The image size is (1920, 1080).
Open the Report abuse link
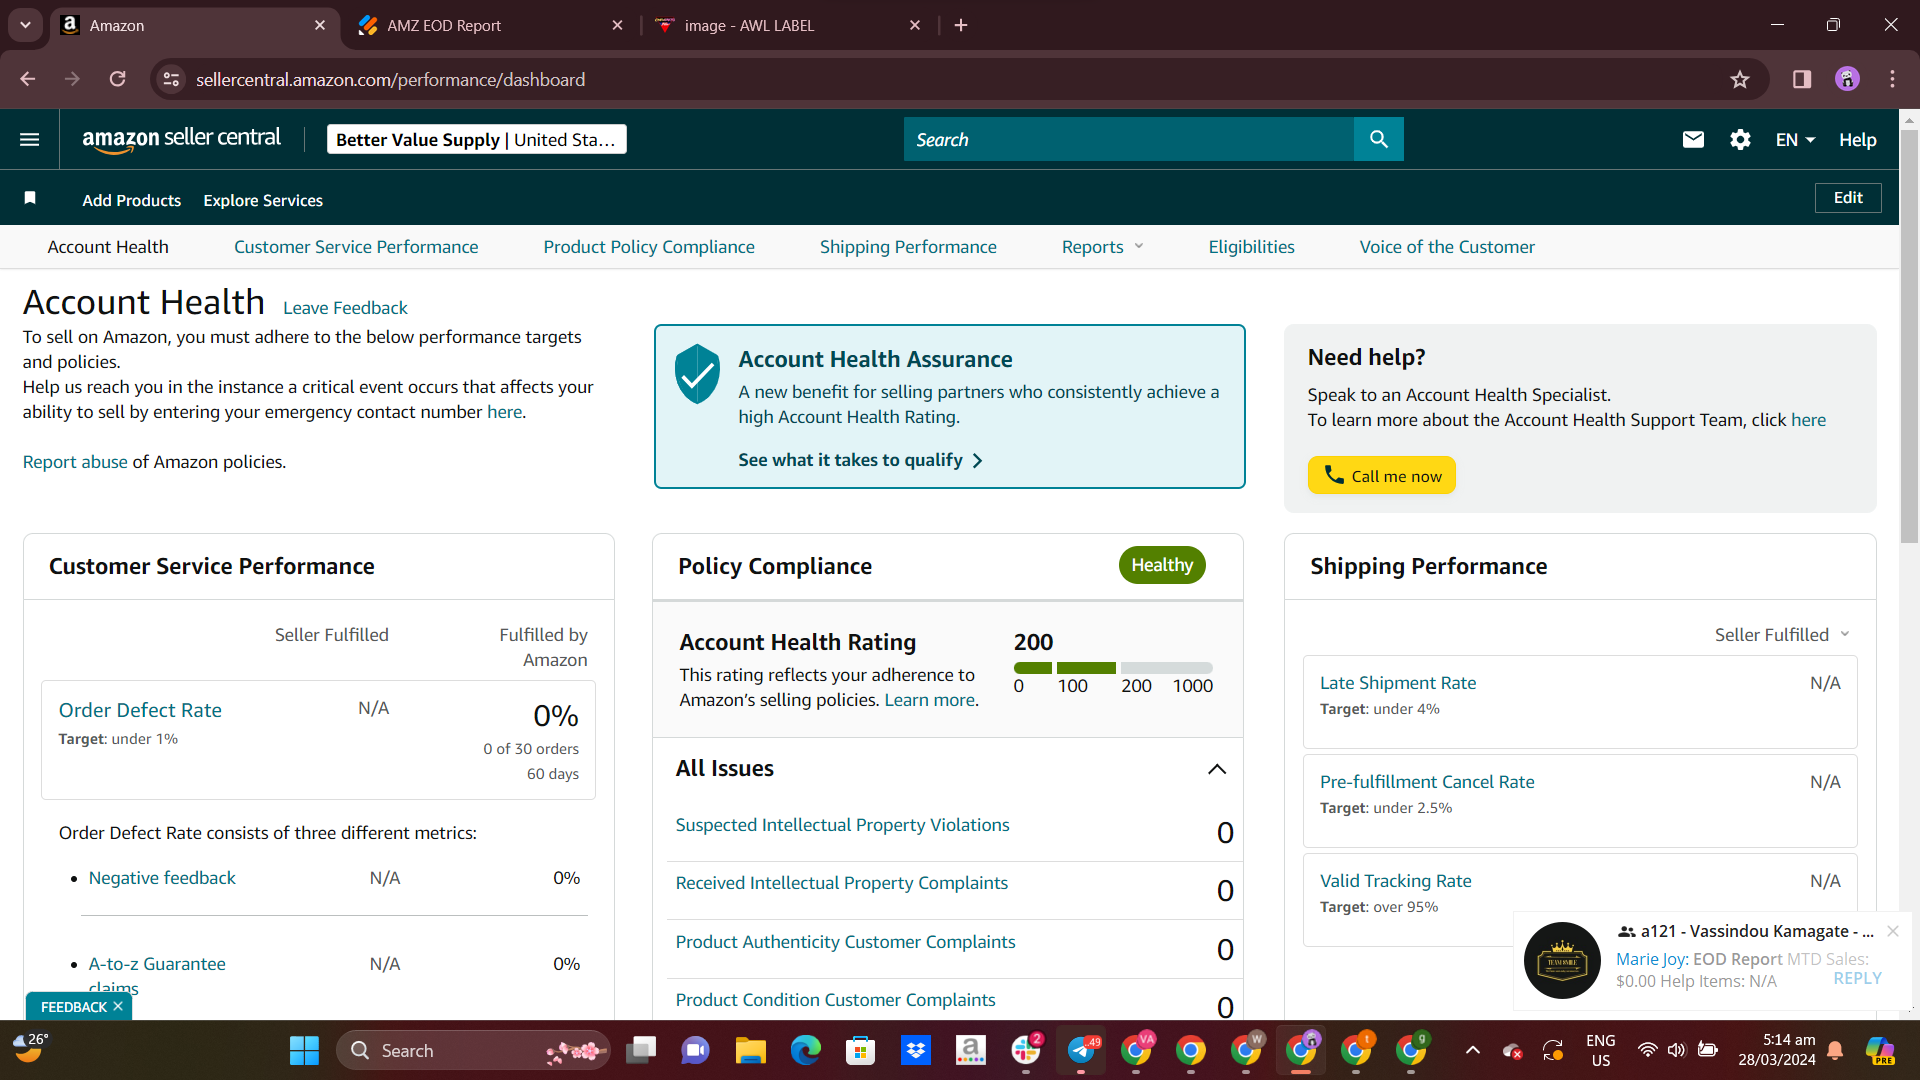(x=75, y=462)
